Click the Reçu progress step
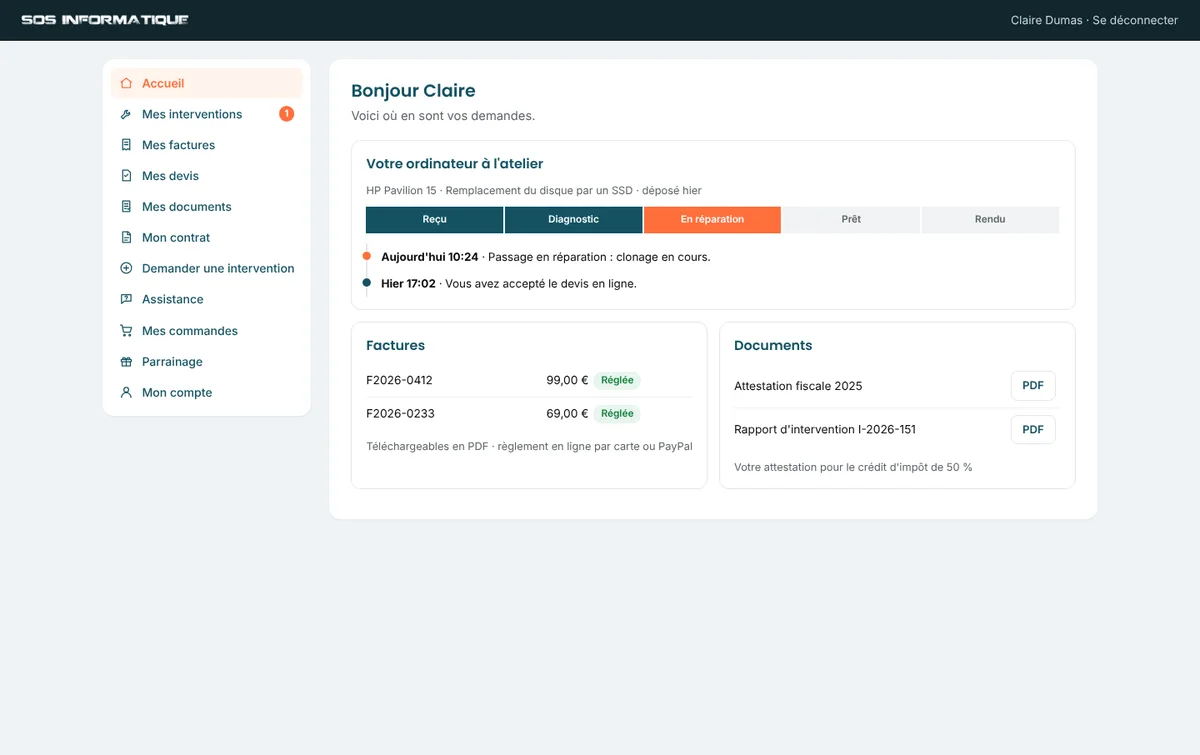The height and width of the screenshot is (755, 1200). click(435, 219)
